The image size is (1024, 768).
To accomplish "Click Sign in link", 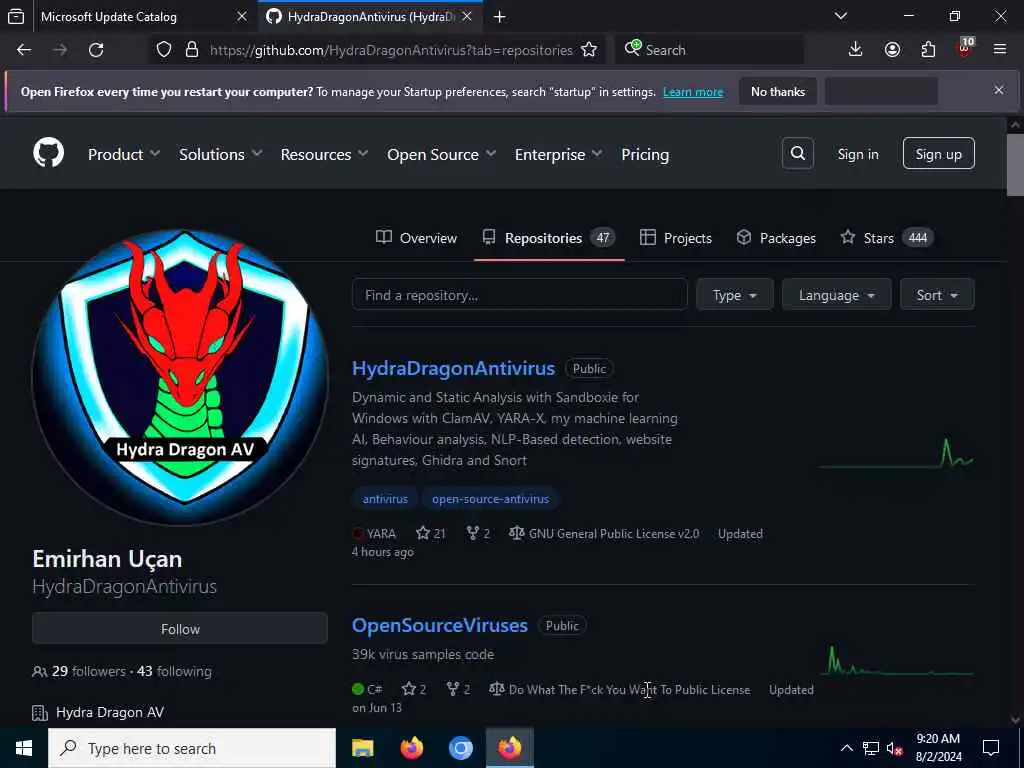I will pos(858,154).
